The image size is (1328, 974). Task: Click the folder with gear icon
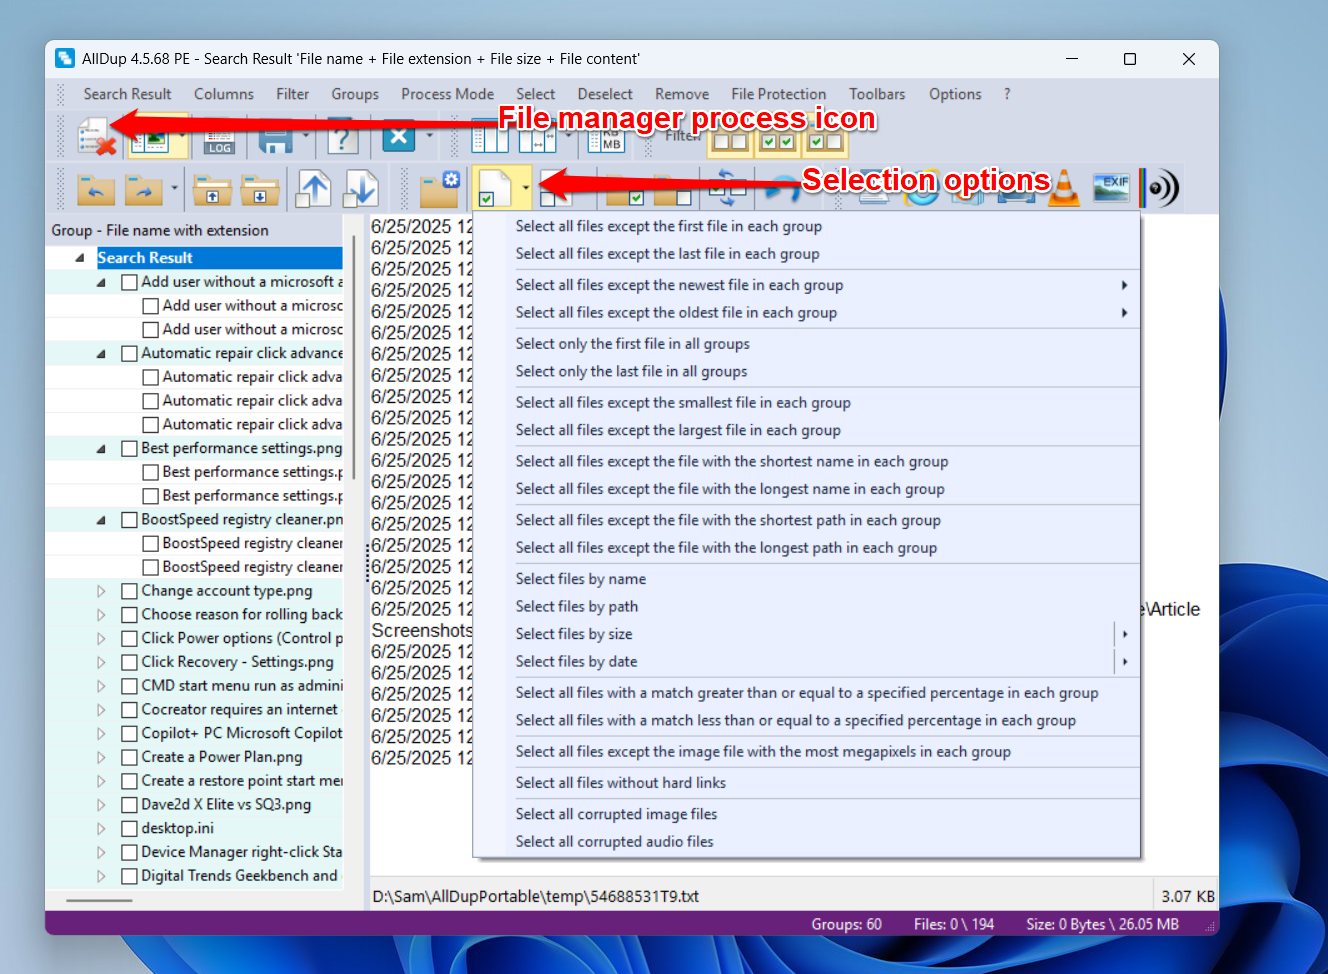coord(440,188)
